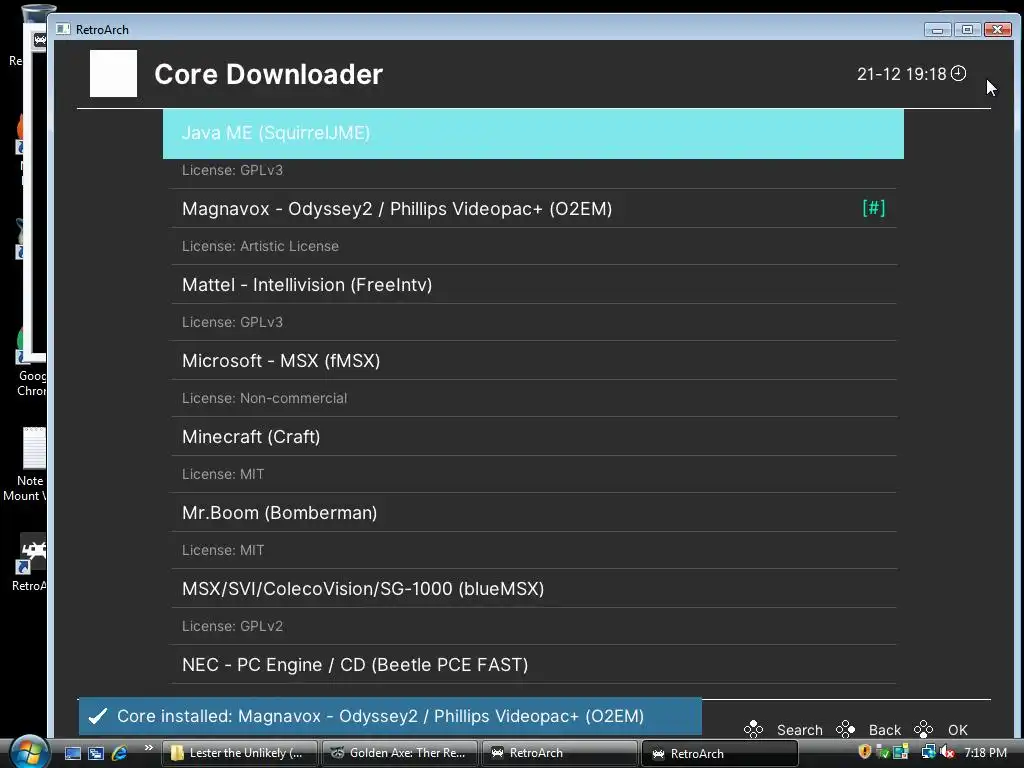Select Magnavox - Odyssey2 / Phillips Videopac+ (O2EM) core
1024x768 pixels.
533,209
